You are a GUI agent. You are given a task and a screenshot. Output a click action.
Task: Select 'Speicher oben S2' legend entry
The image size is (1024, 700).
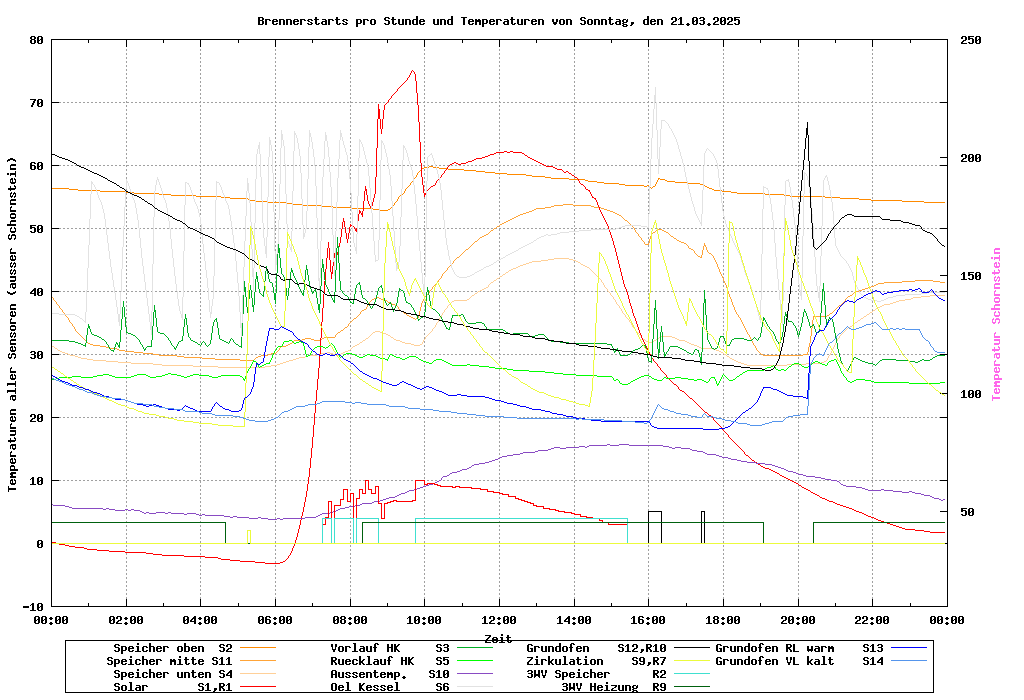(172, 648)
